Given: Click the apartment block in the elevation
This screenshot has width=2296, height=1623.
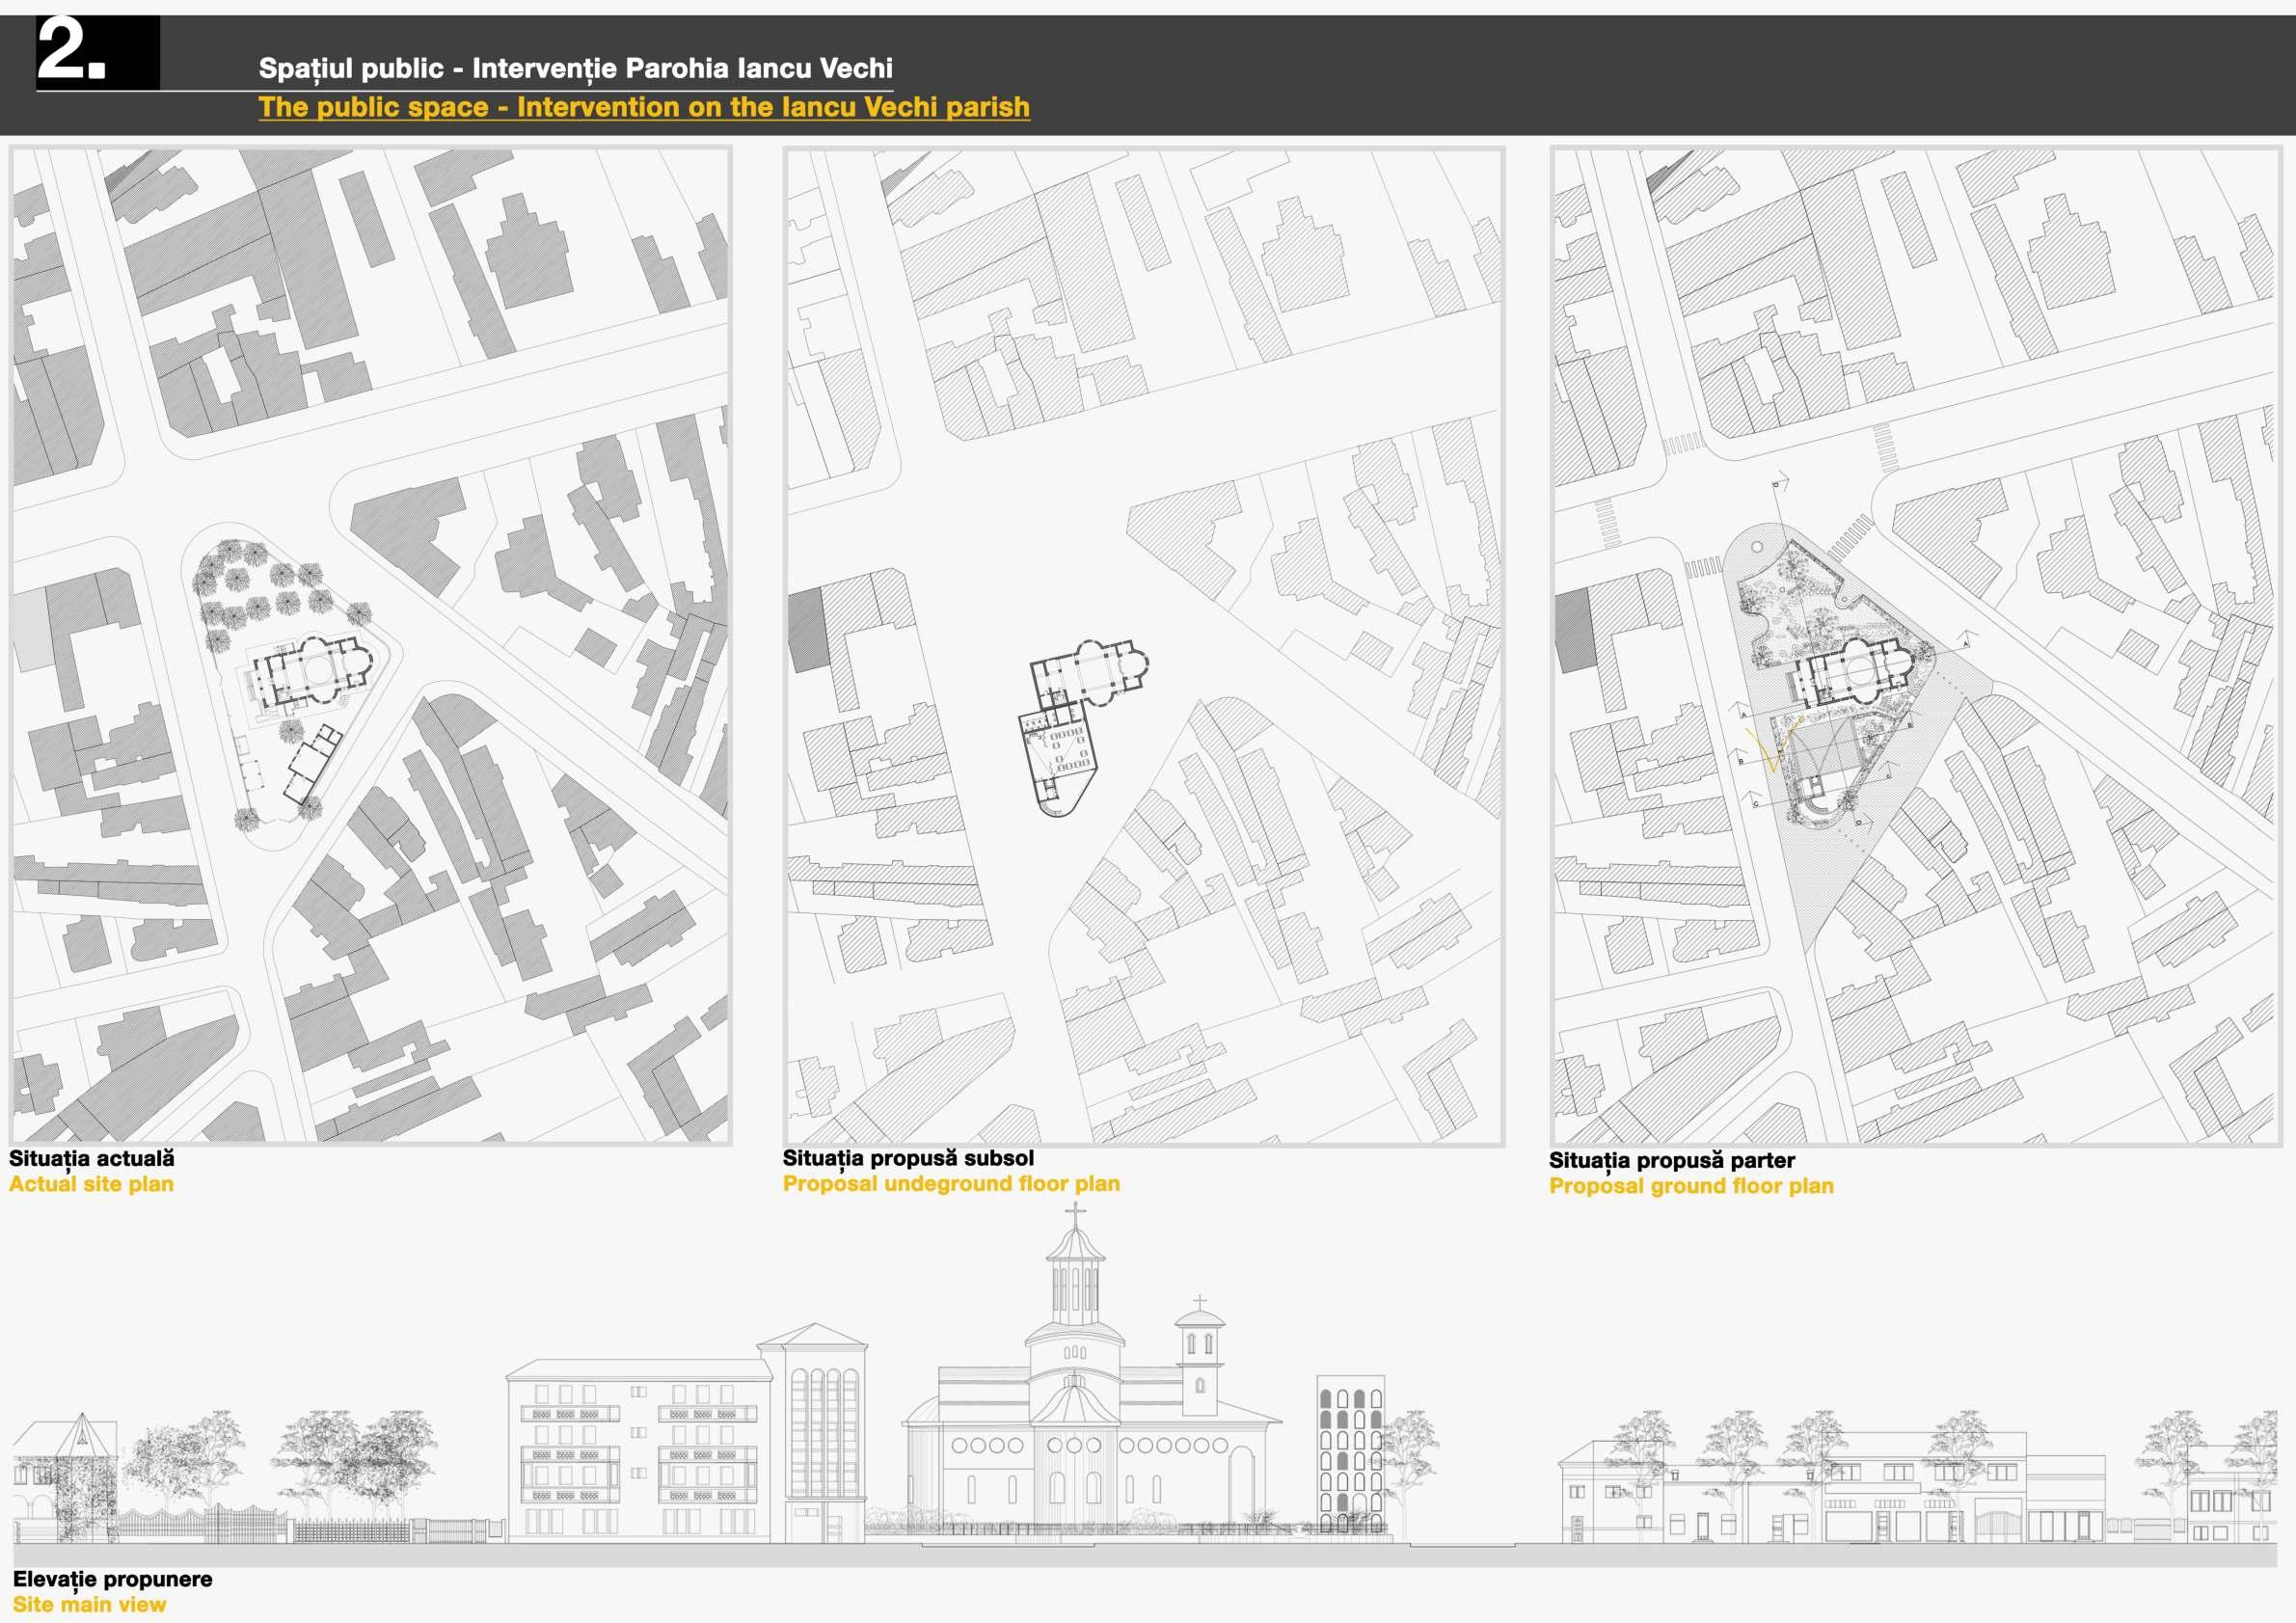Looking at the screenshot, I should pos(638,1450).
